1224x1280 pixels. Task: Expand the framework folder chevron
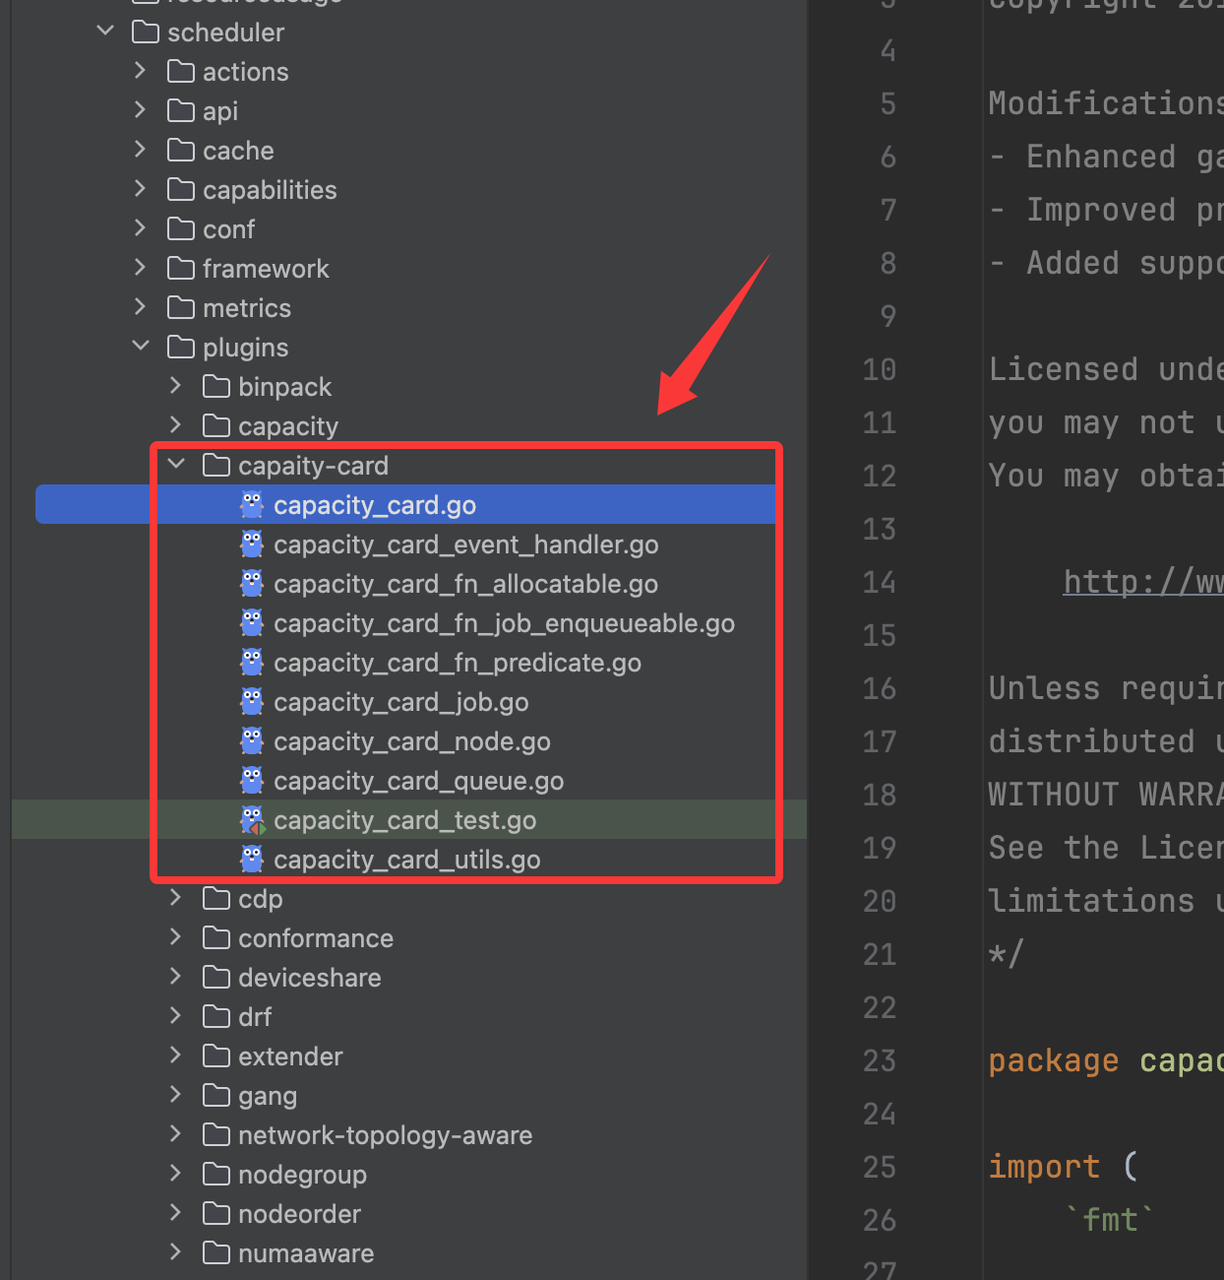click(x=141, y=268)
